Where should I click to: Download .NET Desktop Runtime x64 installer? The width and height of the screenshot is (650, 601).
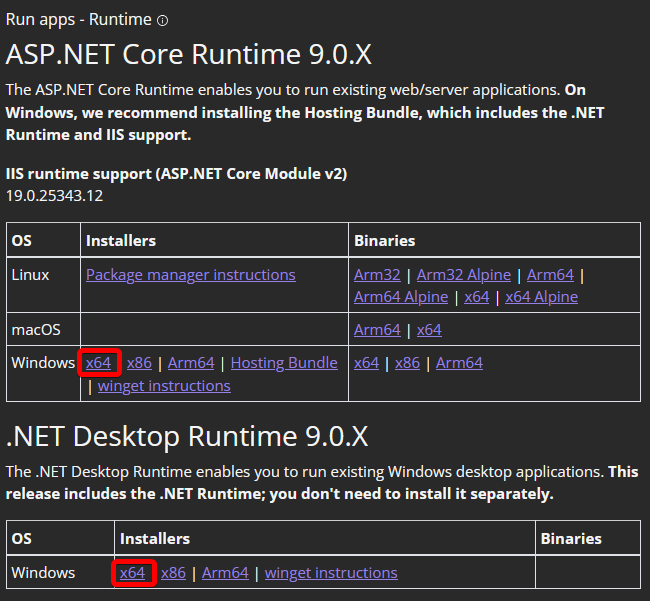coord(133,573)
